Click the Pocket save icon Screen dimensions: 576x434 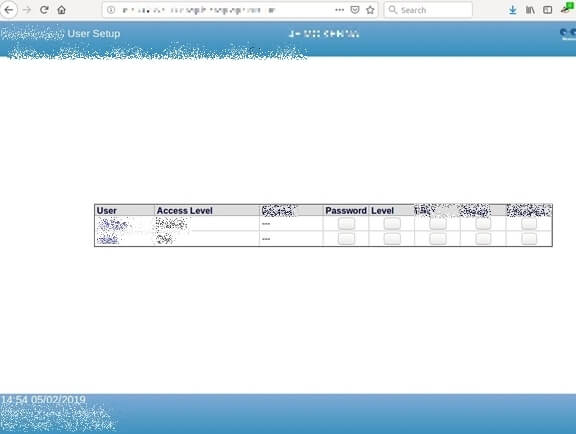point(355,10)
